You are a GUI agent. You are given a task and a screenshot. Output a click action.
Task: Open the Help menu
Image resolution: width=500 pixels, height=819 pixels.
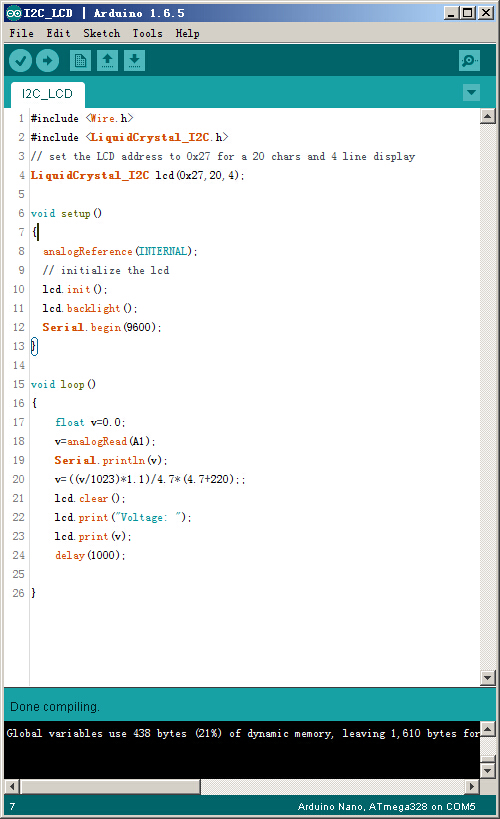[187, 33]
